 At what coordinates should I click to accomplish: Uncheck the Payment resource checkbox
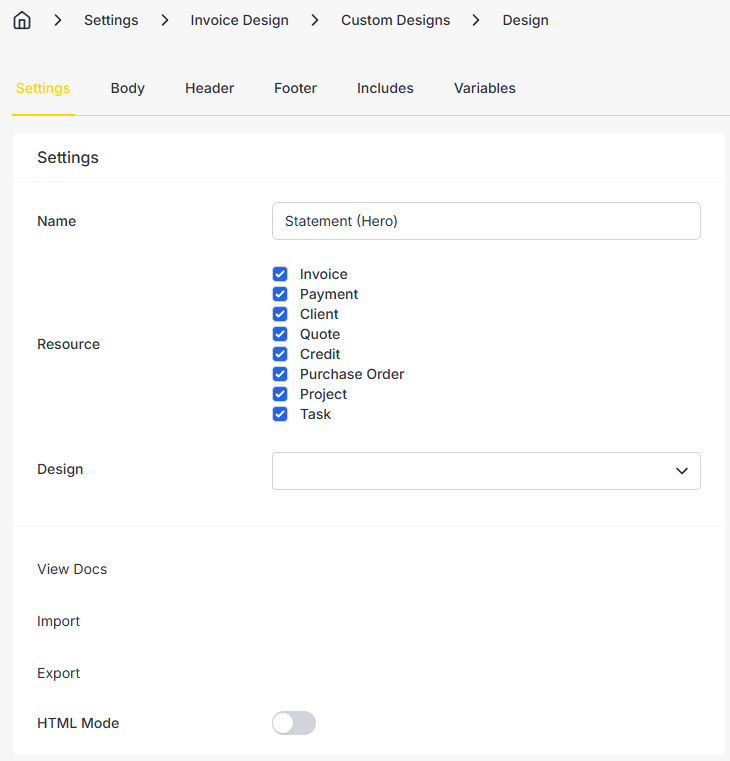click(x=280, y=294)
